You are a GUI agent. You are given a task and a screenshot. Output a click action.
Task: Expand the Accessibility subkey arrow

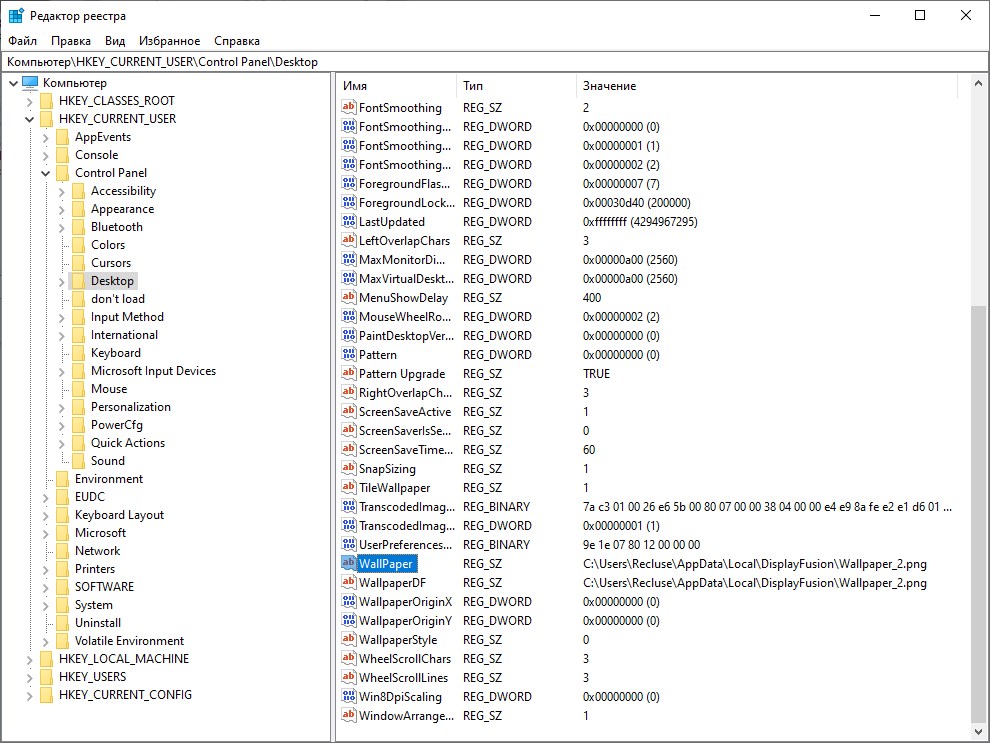[x=62, y=191]
